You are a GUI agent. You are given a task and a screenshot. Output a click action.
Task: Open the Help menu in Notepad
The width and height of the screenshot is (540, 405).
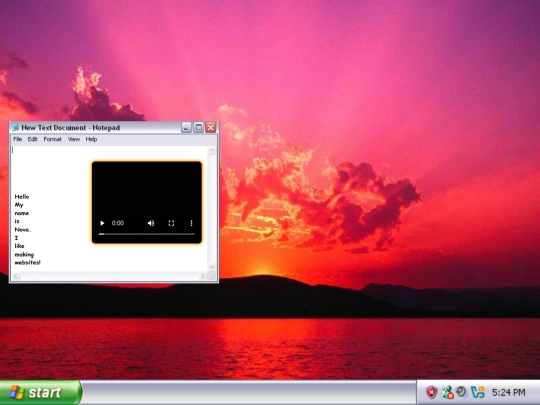point(91,139)
